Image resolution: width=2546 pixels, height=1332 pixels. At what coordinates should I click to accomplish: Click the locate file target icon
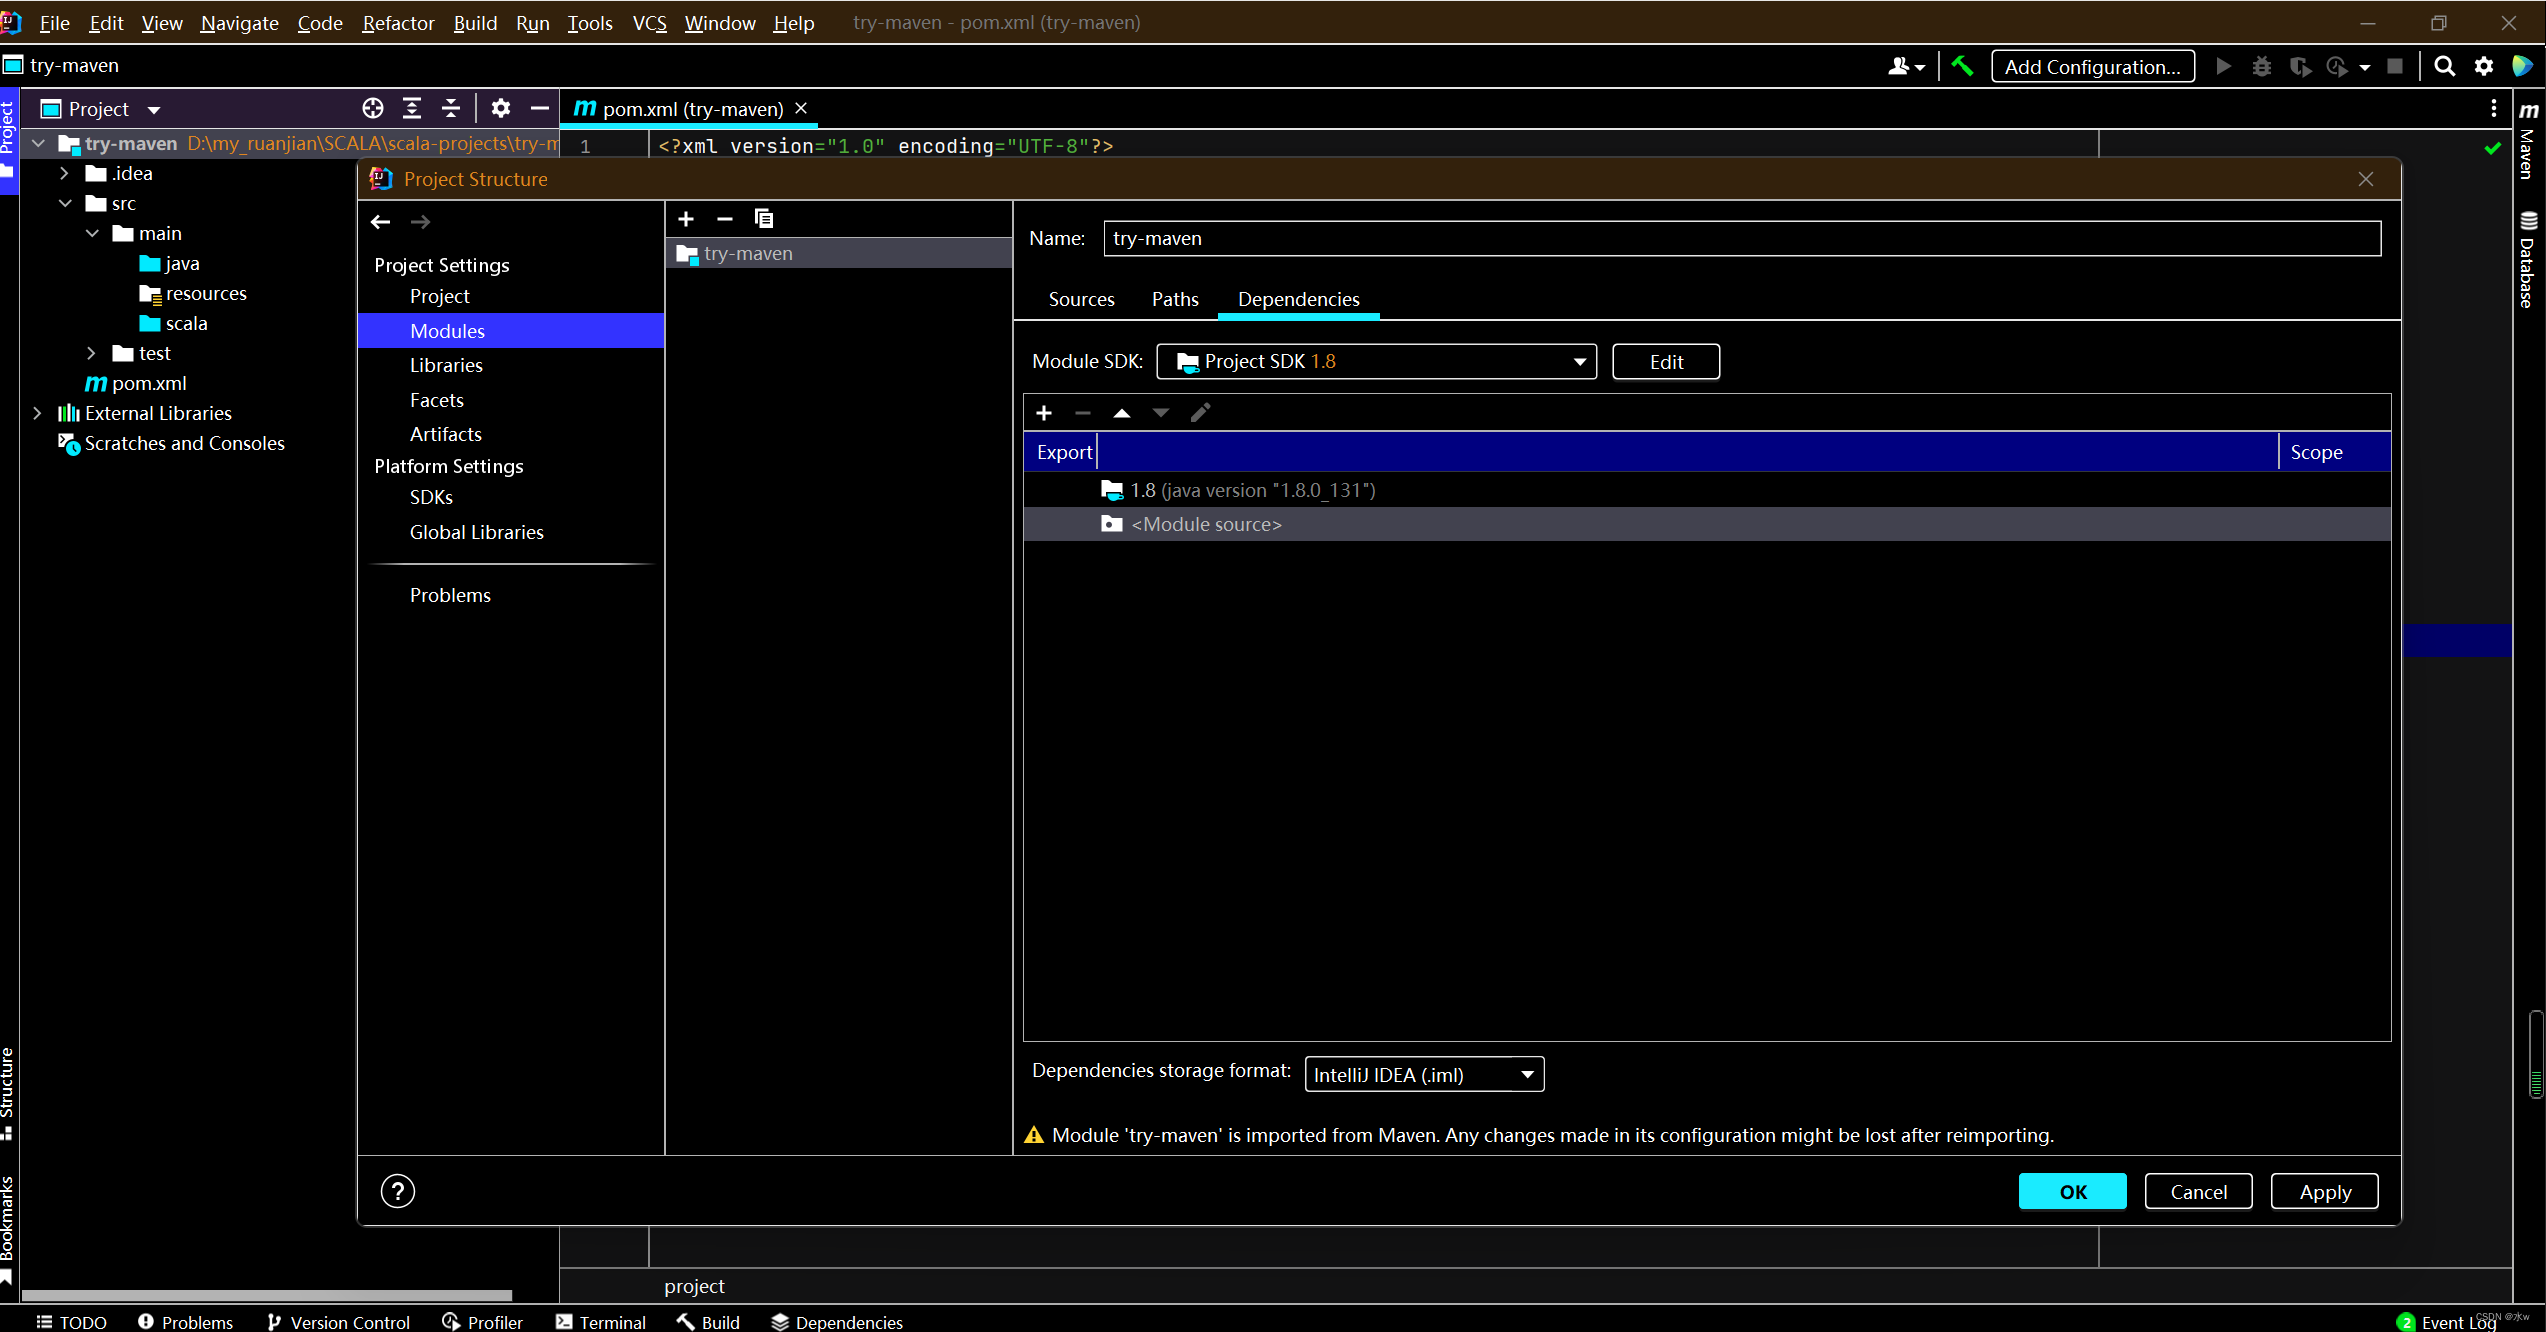(372, 108)
